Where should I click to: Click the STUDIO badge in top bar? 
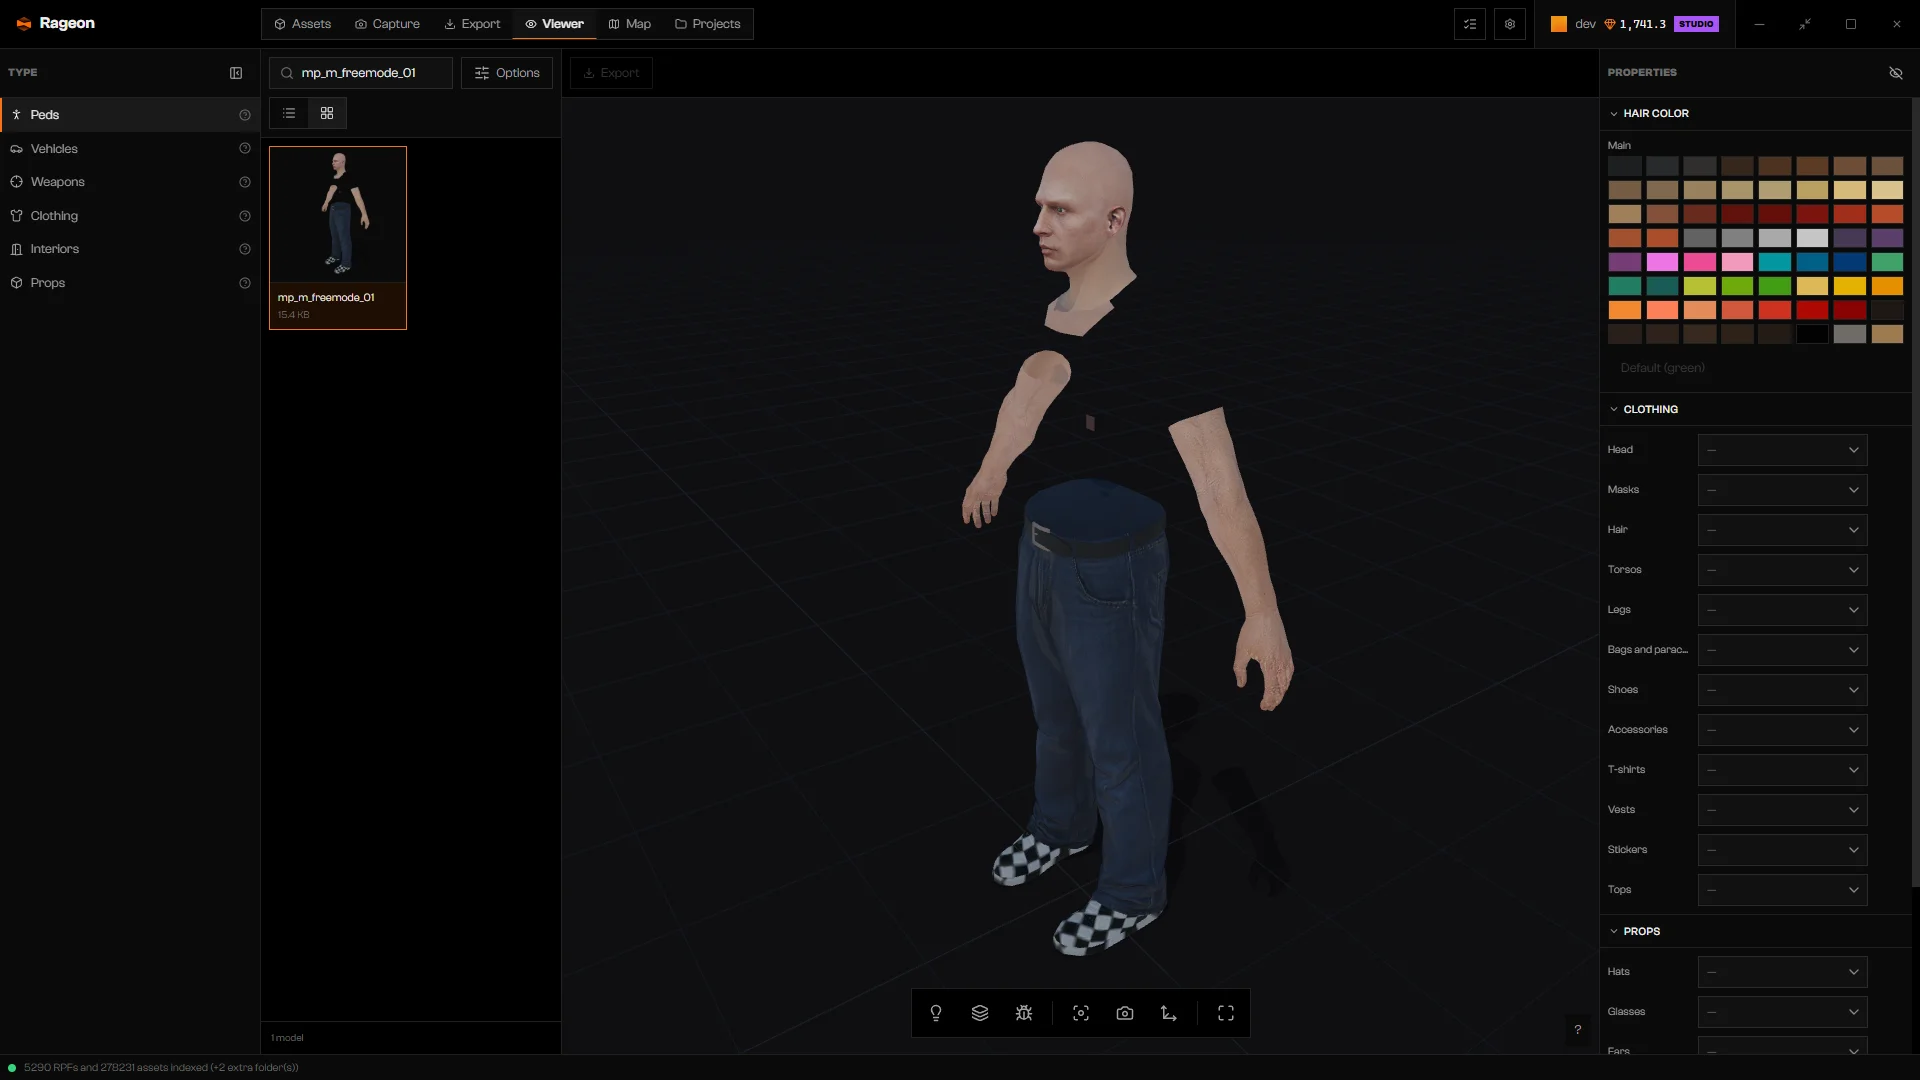point(1696,24)
